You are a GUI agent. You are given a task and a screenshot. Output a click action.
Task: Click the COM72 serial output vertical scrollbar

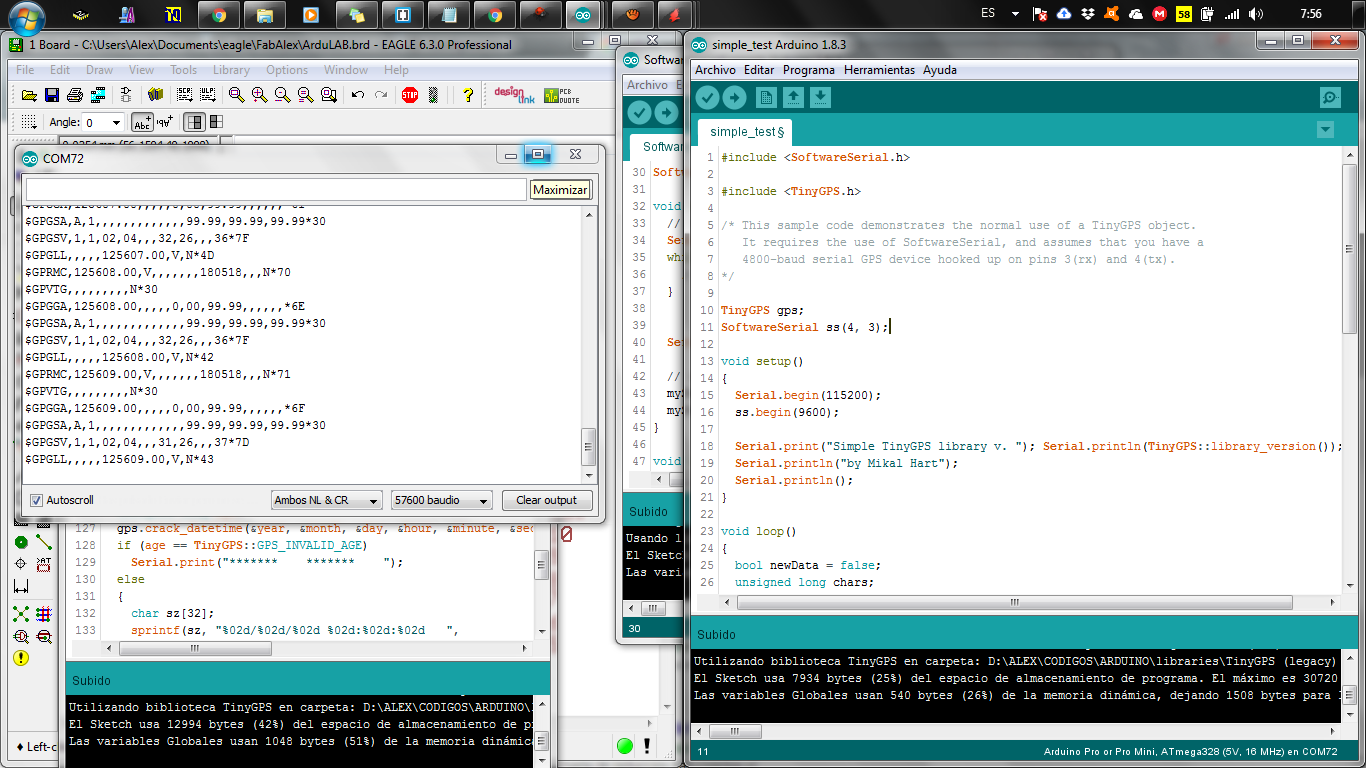(x=588, y=346)
